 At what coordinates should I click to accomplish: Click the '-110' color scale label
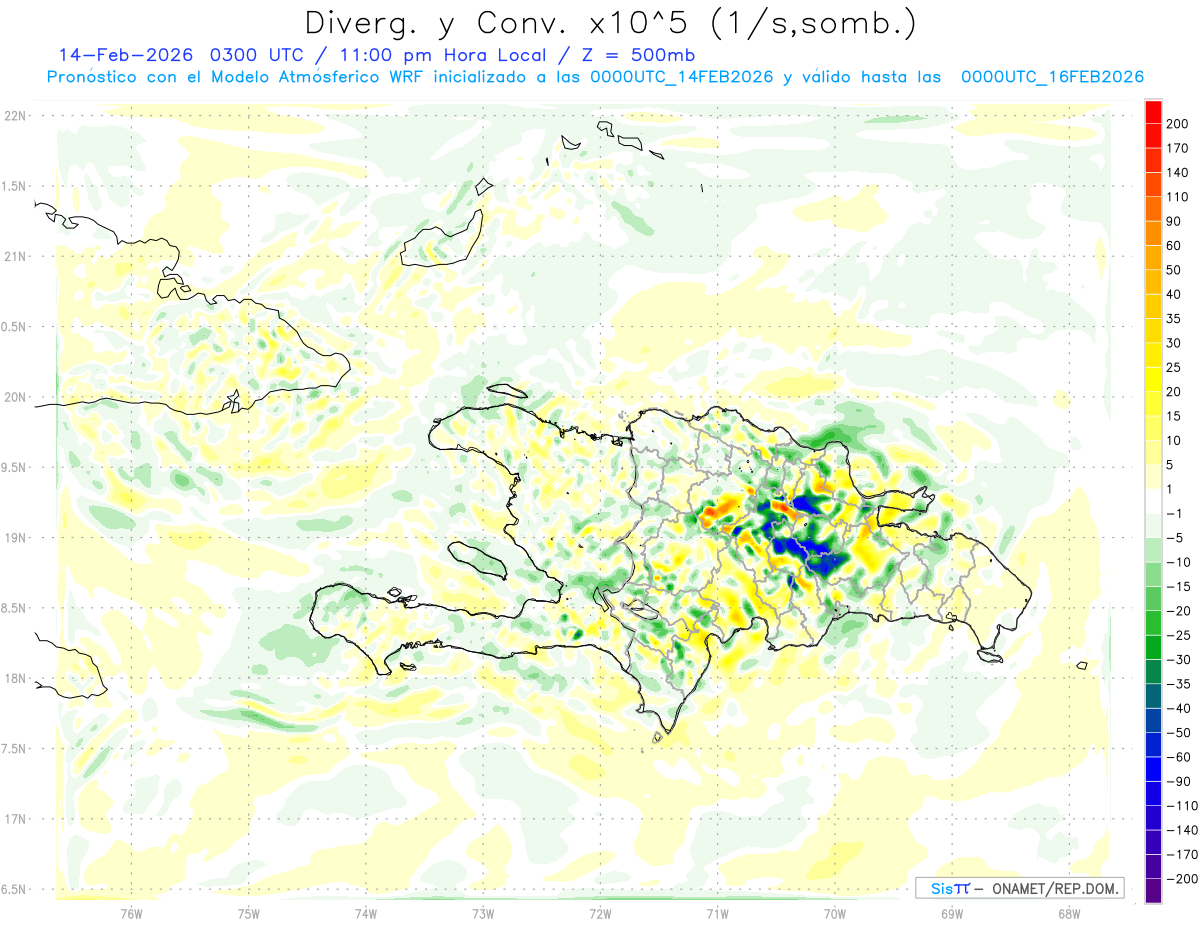[1181, 805]
